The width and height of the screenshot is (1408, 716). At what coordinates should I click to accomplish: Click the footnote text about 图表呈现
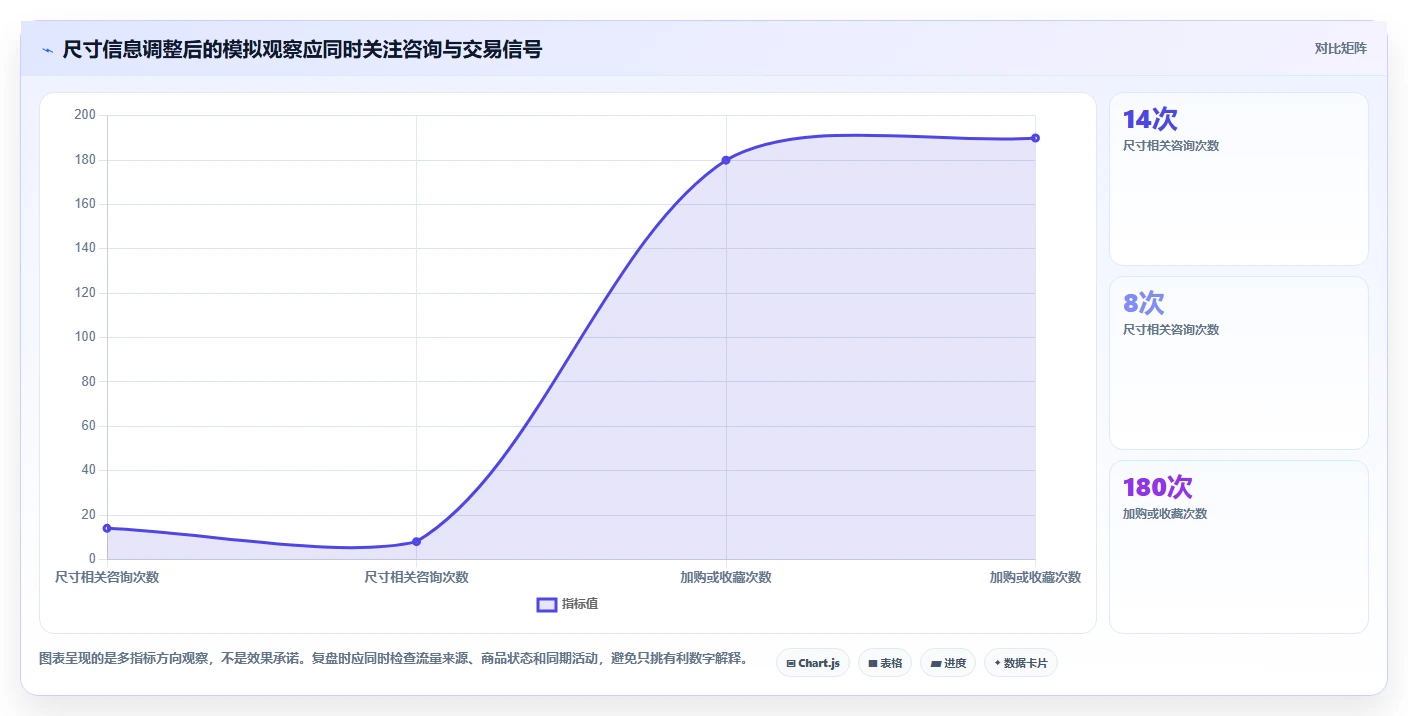click(x=393, y=658)
